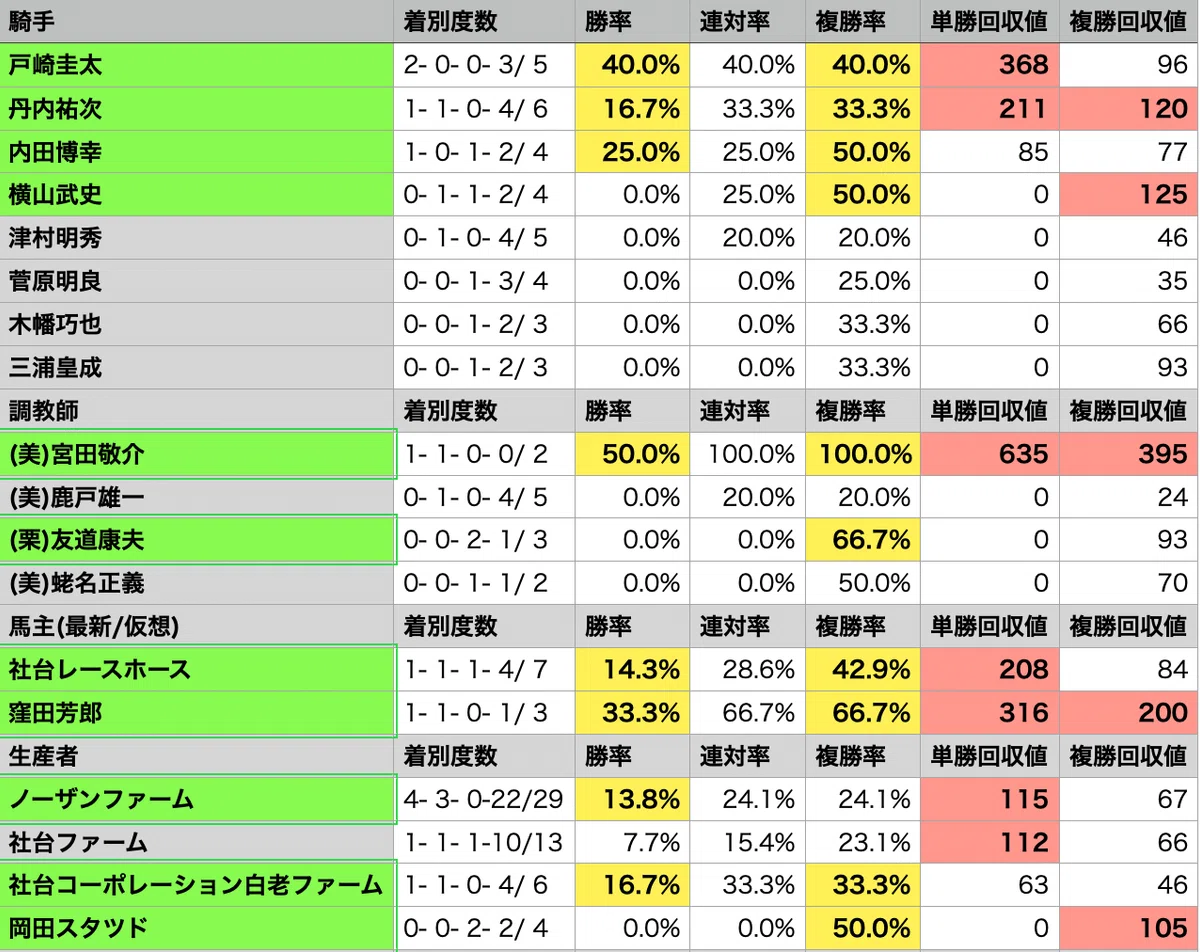The image size is (1200, 952).
Task: Click the 騎手 section header
Action: [x=197, y=22]
